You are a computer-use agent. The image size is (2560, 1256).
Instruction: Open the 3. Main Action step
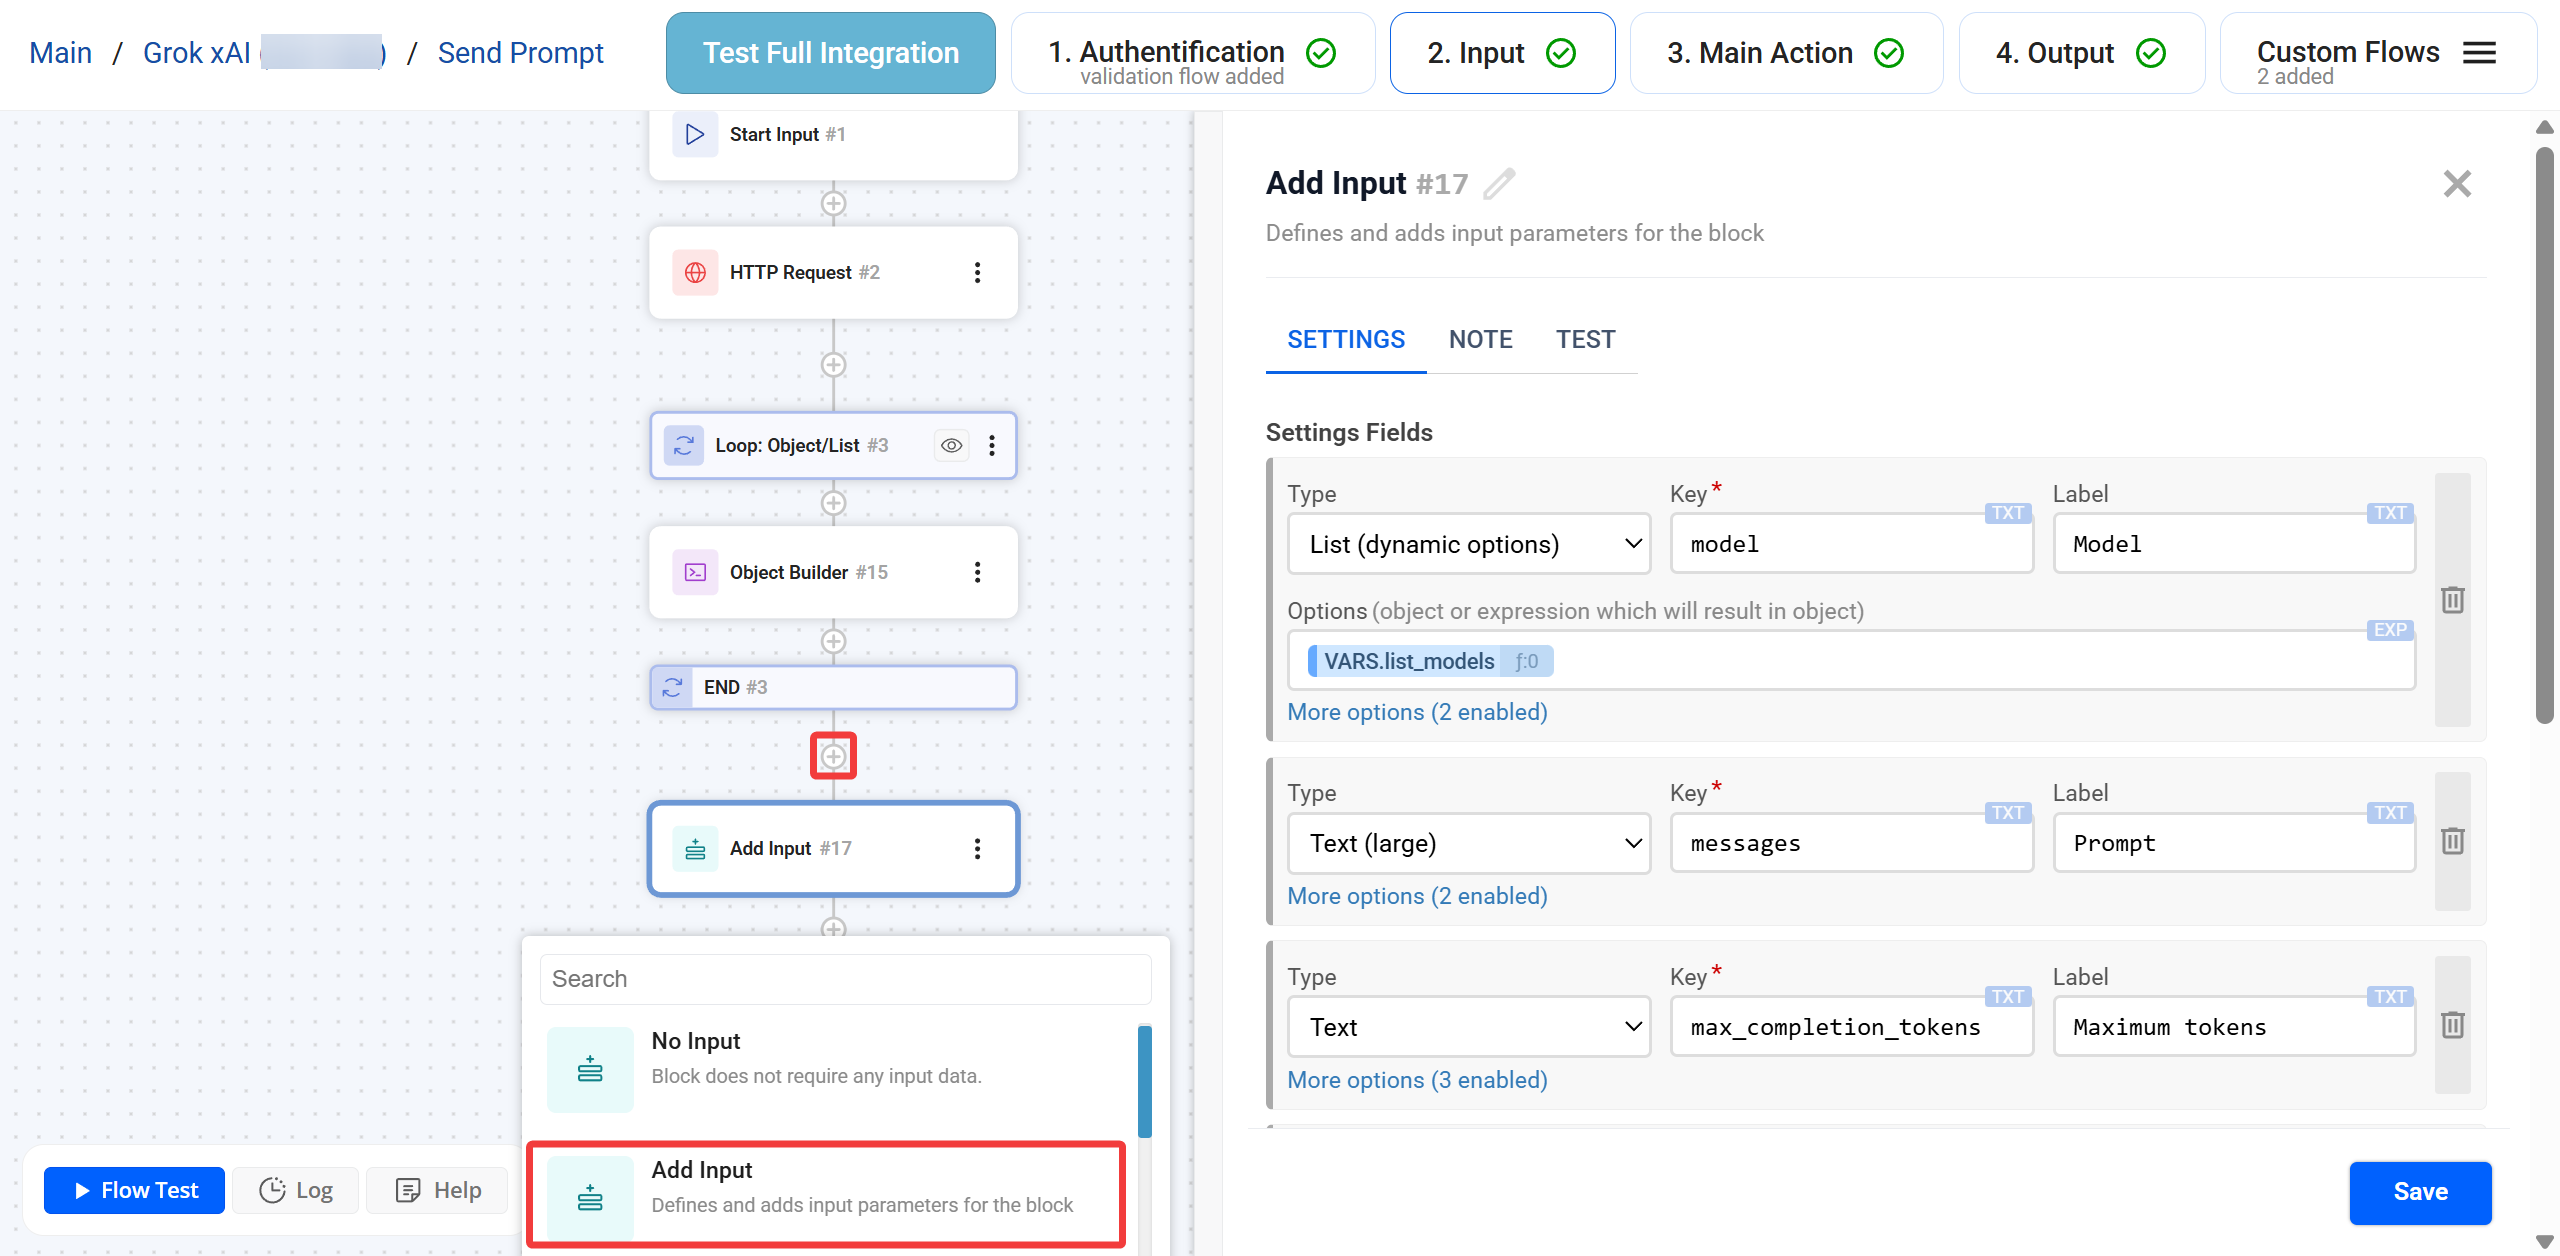1785,53
